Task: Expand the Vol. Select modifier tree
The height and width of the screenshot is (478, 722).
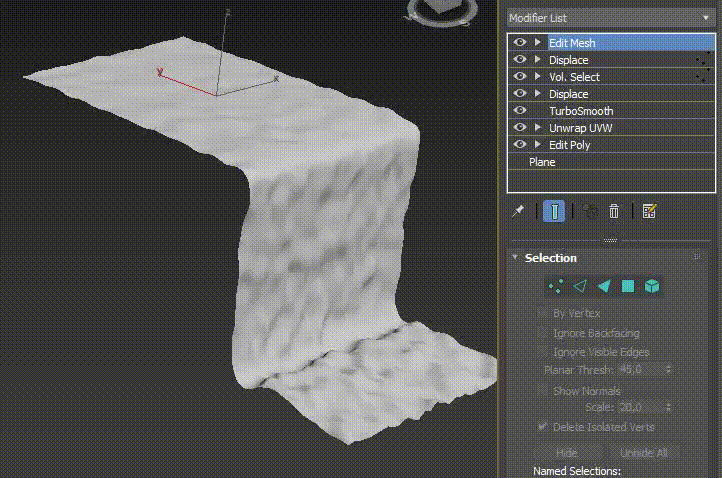Action: [x=538, y=77]
